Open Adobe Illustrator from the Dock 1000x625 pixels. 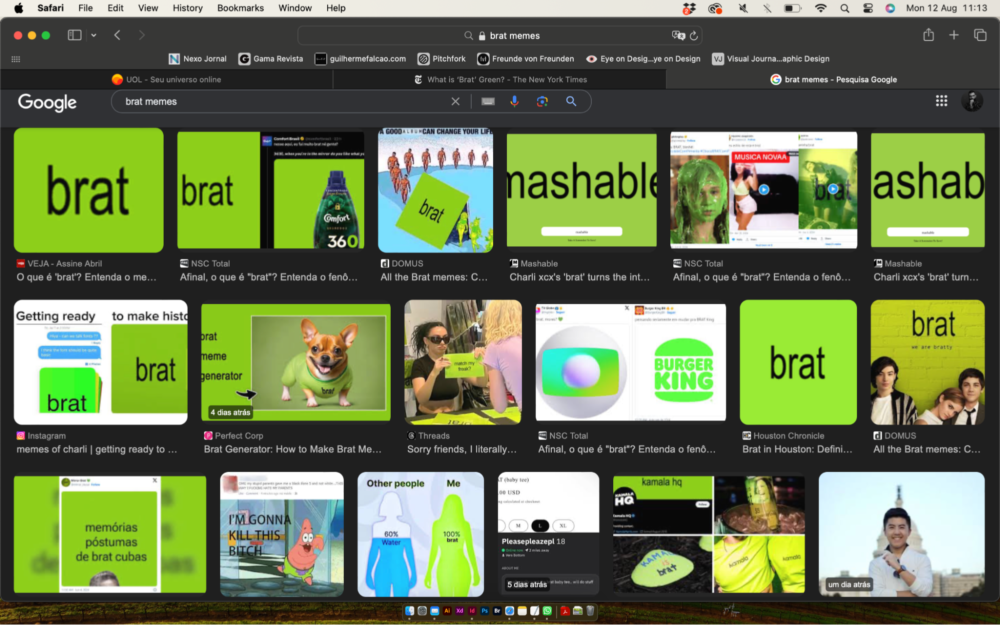tap(447, 611)
